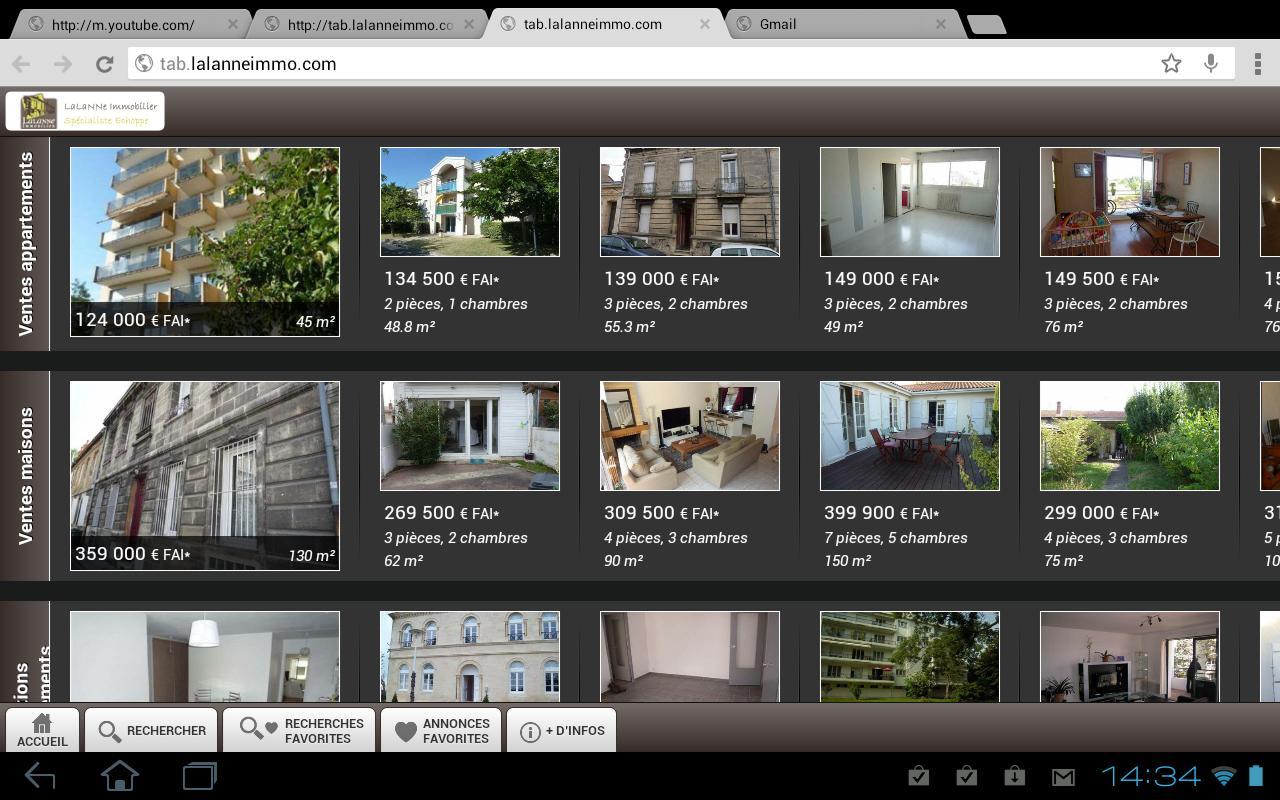Open the 139 000 € apartment thumbnail
The height and width of the screenshot is (800, 1280).
tap(690, 202)
